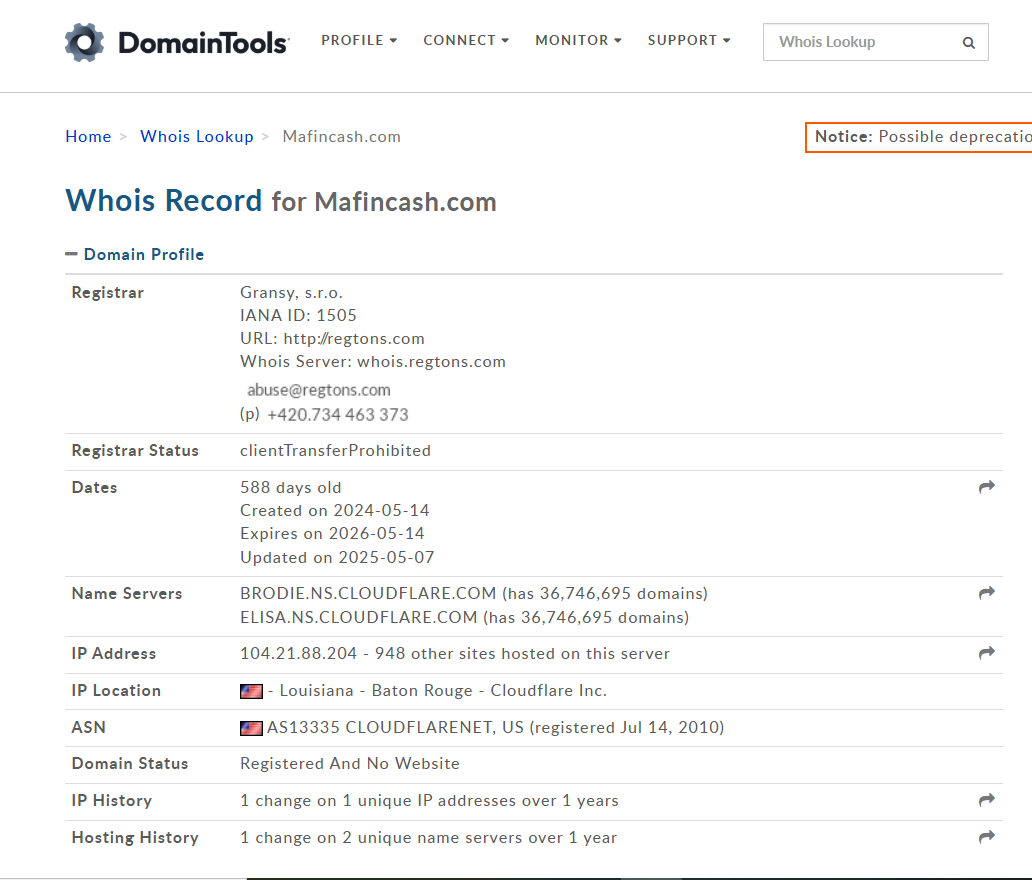Click the Mafincash.com breadcrumb text
The width and height of the screenshot is (1032, 880).
point(342,136)
